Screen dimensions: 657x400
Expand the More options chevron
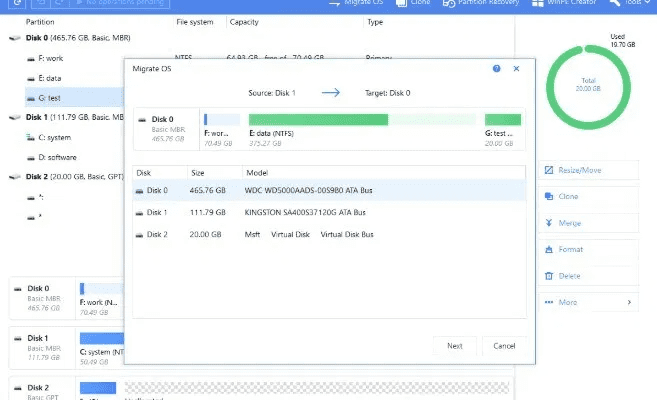[x=628, y=301]
